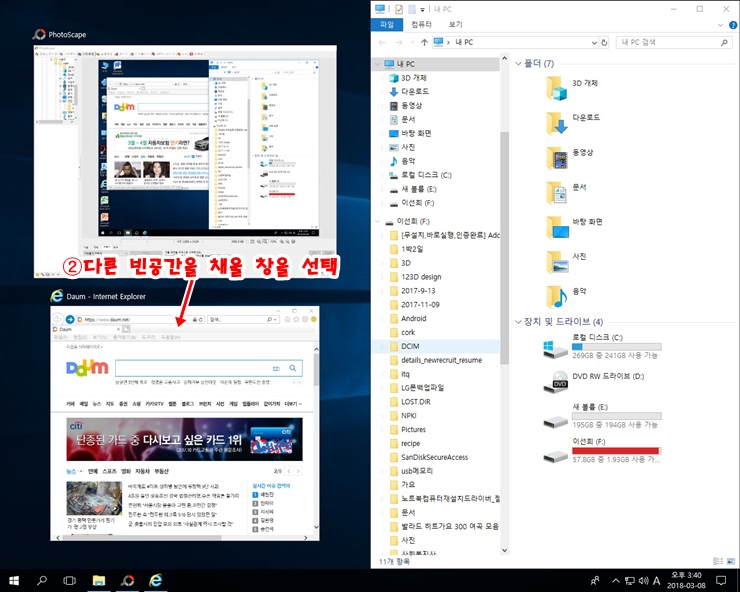
Task: Select the 다운로드 folder icon
Action: [x=557, y=123]
